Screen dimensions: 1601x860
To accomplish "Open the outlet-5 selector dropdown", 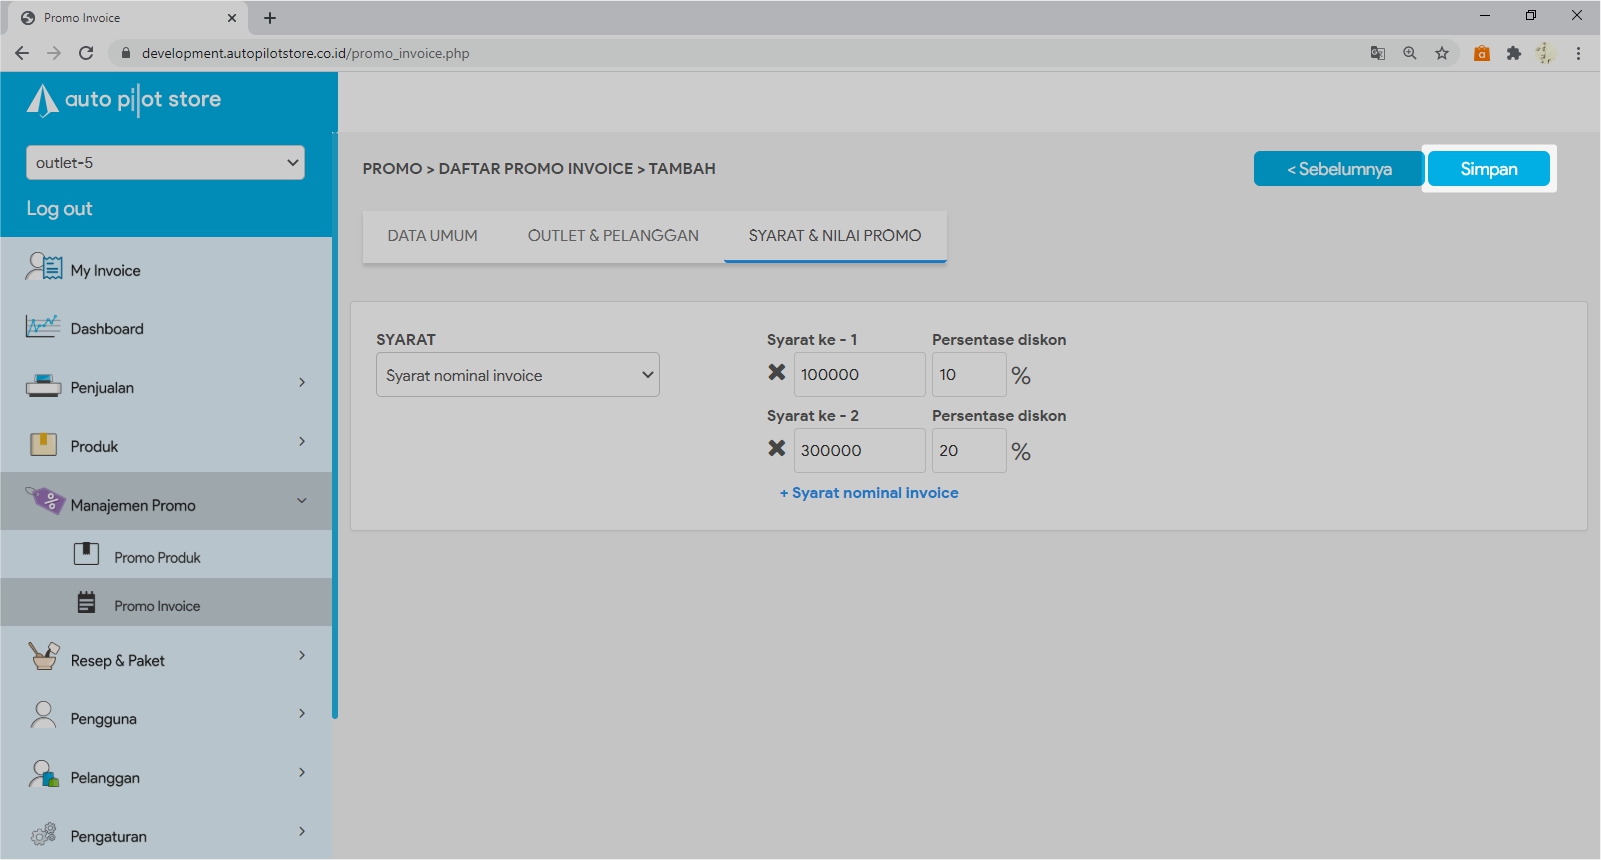I will pyautogui.click(x=165, y=163).
